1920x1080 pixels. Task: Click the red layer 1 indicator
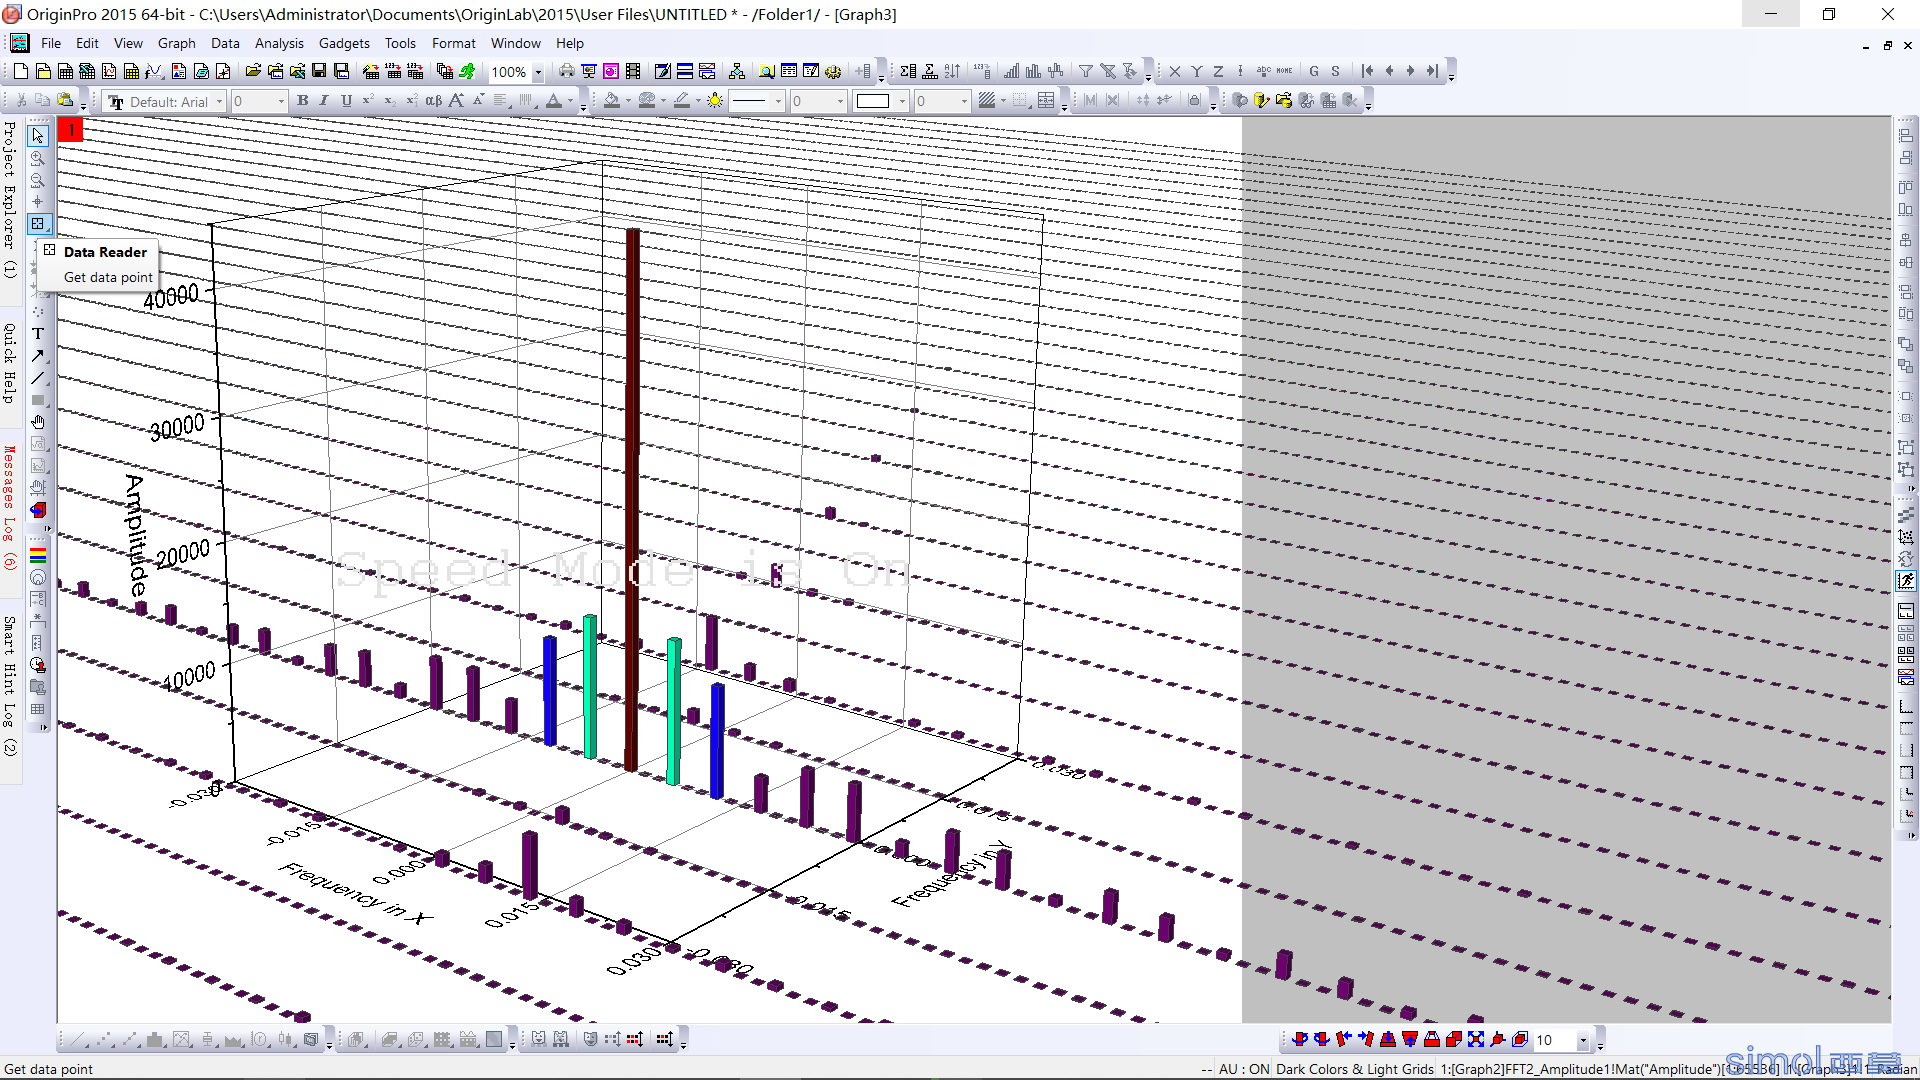[x=71, y=130]
